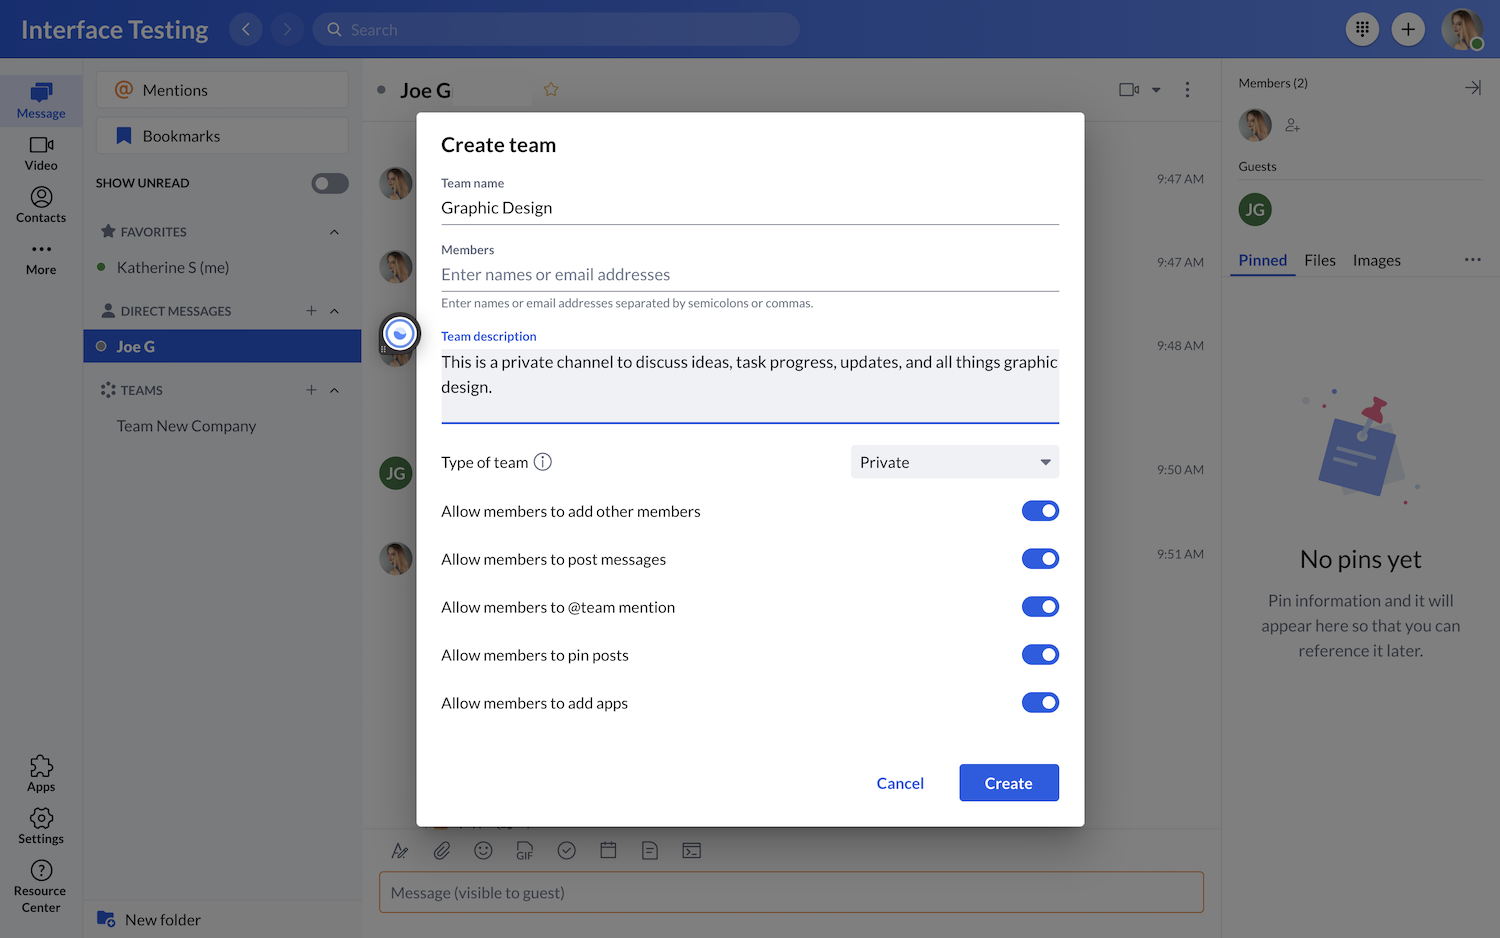Show info about Type of team
The height and width of the screenshot is (938, 1500).
[x=543, y=462]
